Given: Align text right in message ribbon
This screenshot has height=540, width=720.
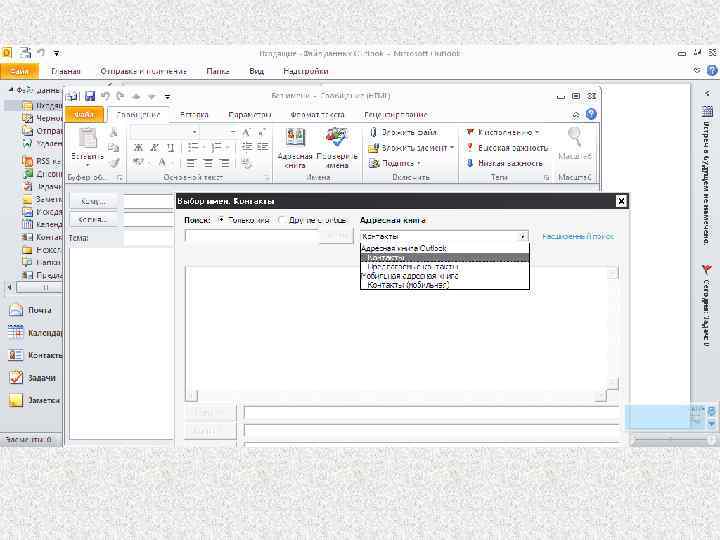Looking at the screenshot, I should tap(224, 163).
